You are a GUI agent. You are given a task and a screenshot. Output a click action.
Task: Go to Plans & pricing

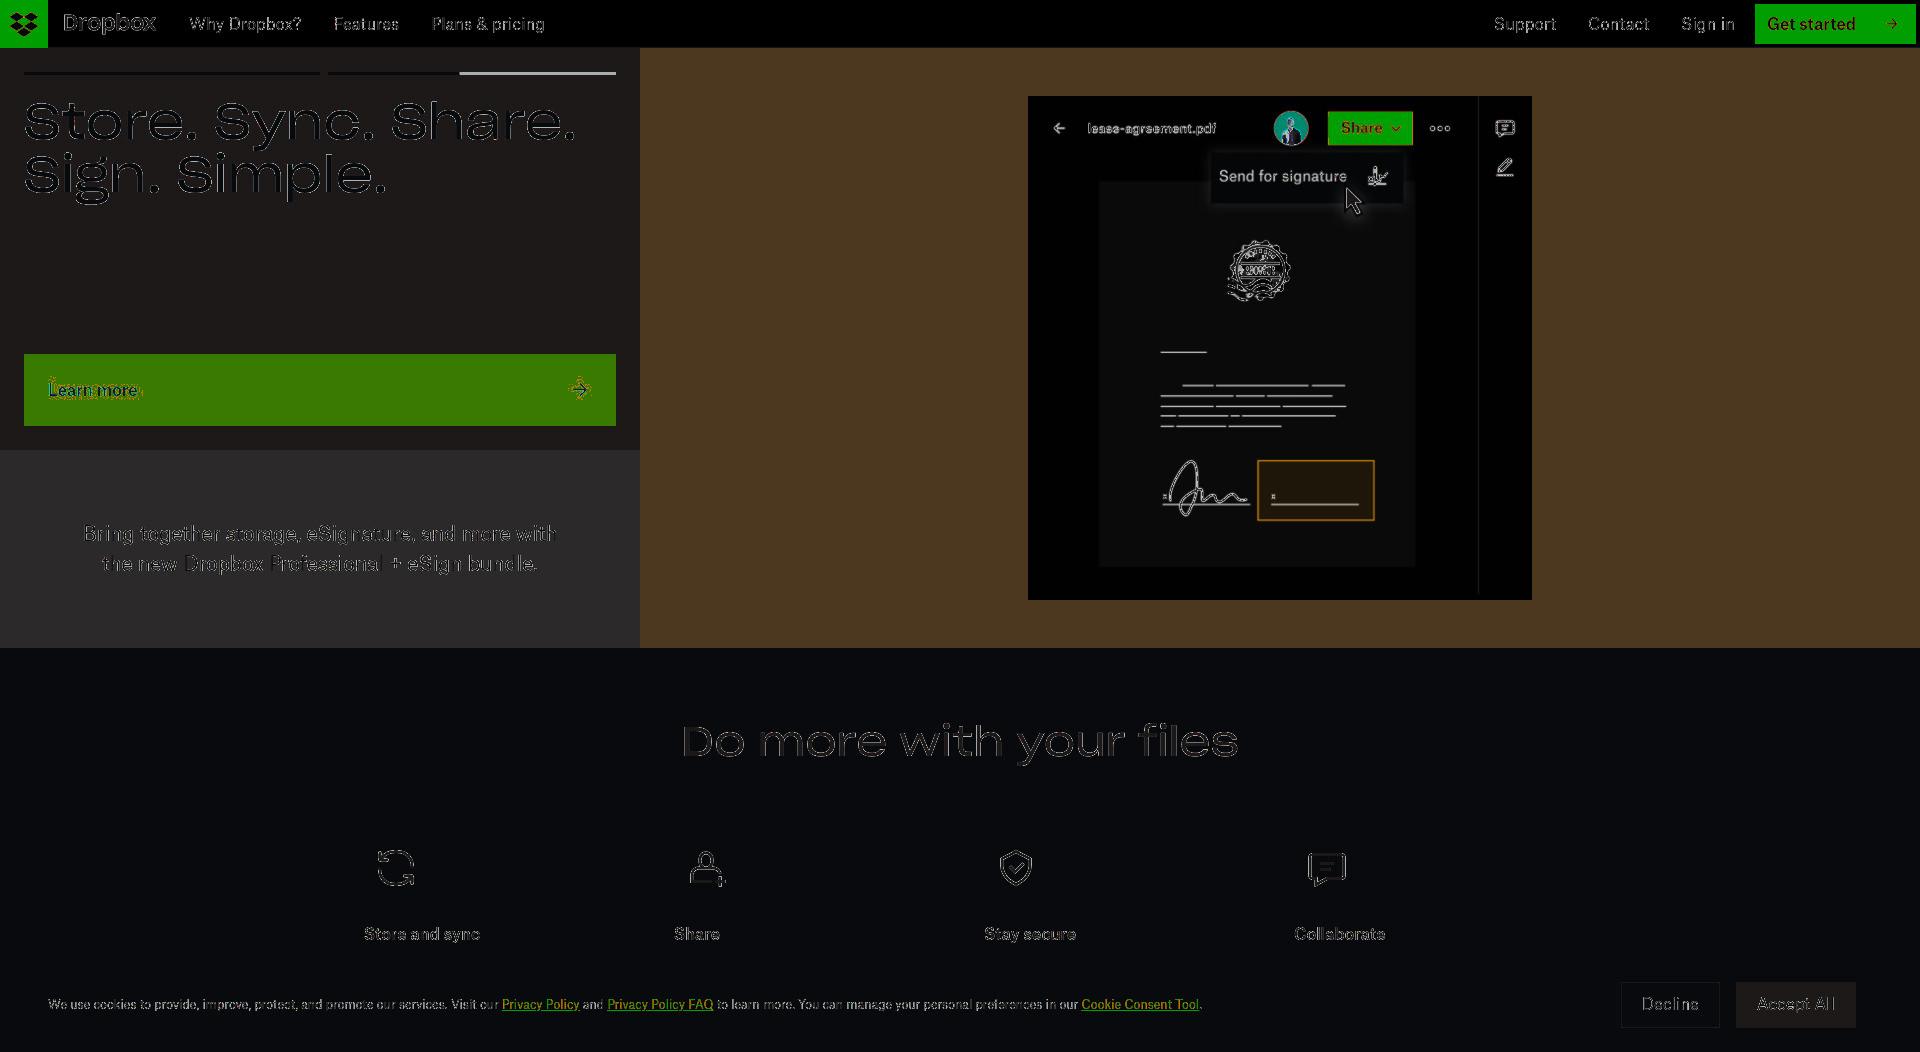tap(488, 24)
